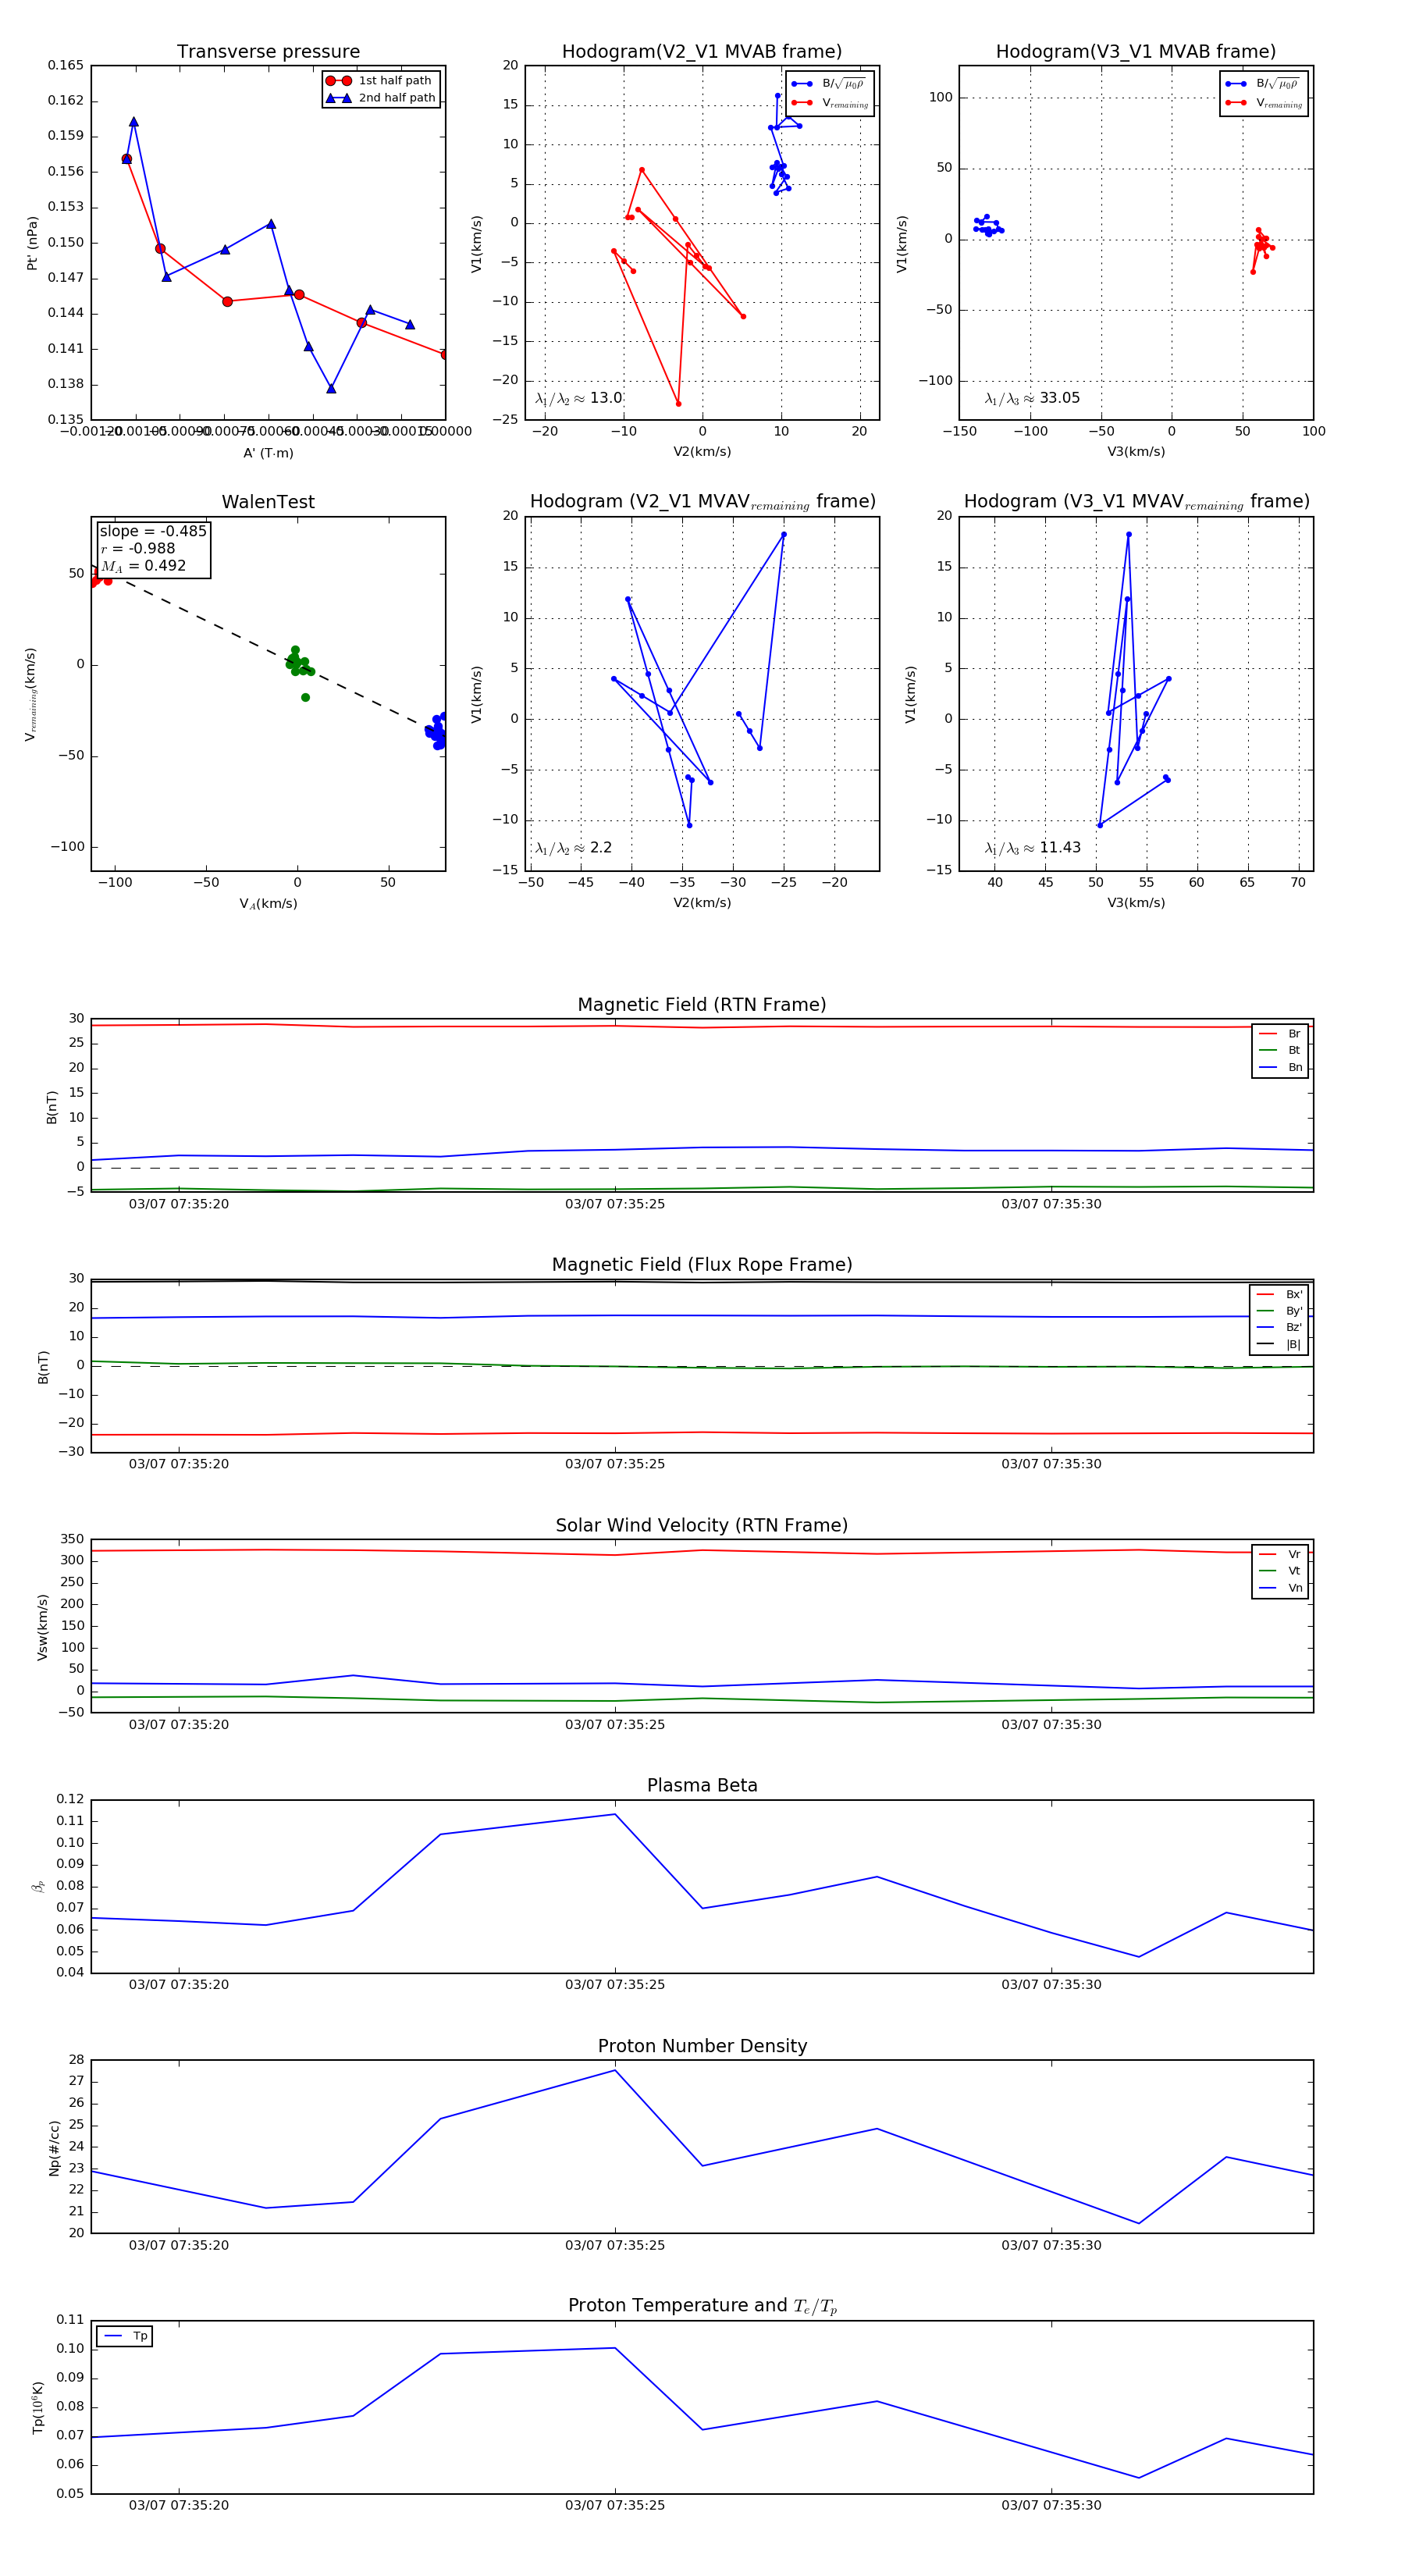Click '03/07 07:35:30' tick under Proton Temperature
This screenshot has width=1405, height=2576.
click(1052, 2505)
